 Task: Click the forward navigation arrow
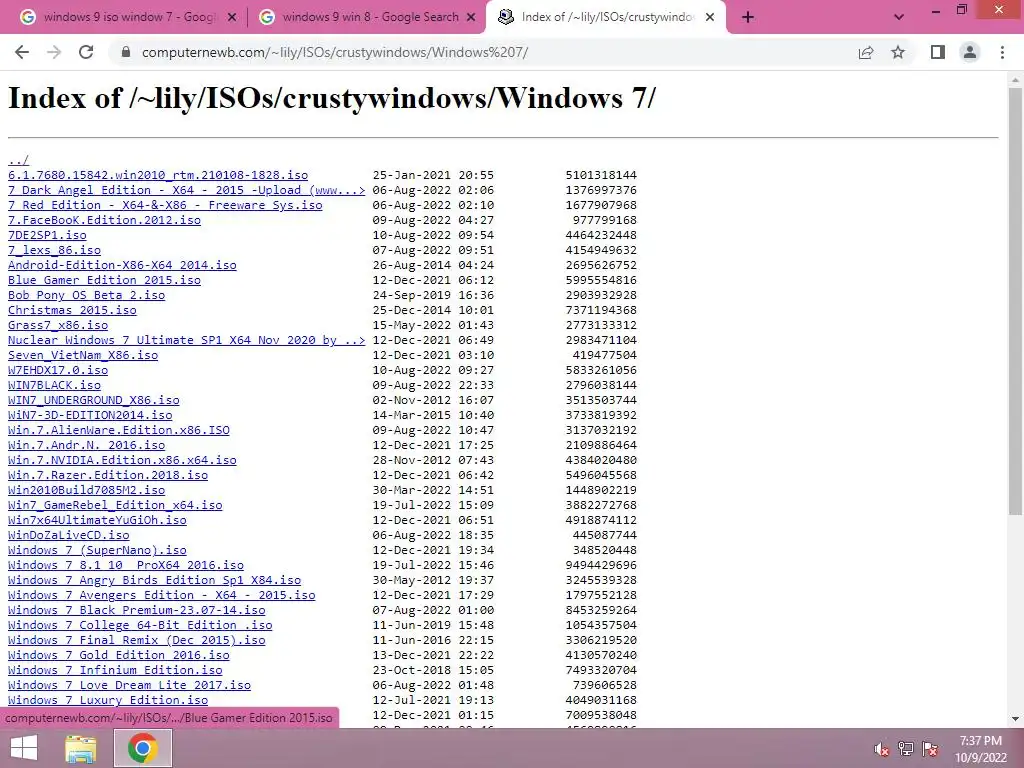tap(54, 52)
